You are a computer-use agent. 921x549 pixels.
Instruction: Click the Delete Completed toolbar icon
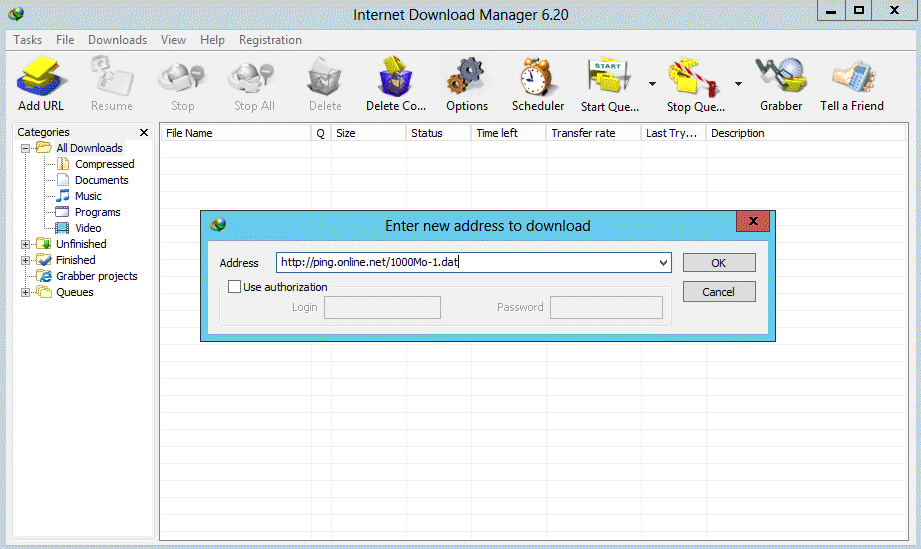pyautogui.click(x=395, y=77)
